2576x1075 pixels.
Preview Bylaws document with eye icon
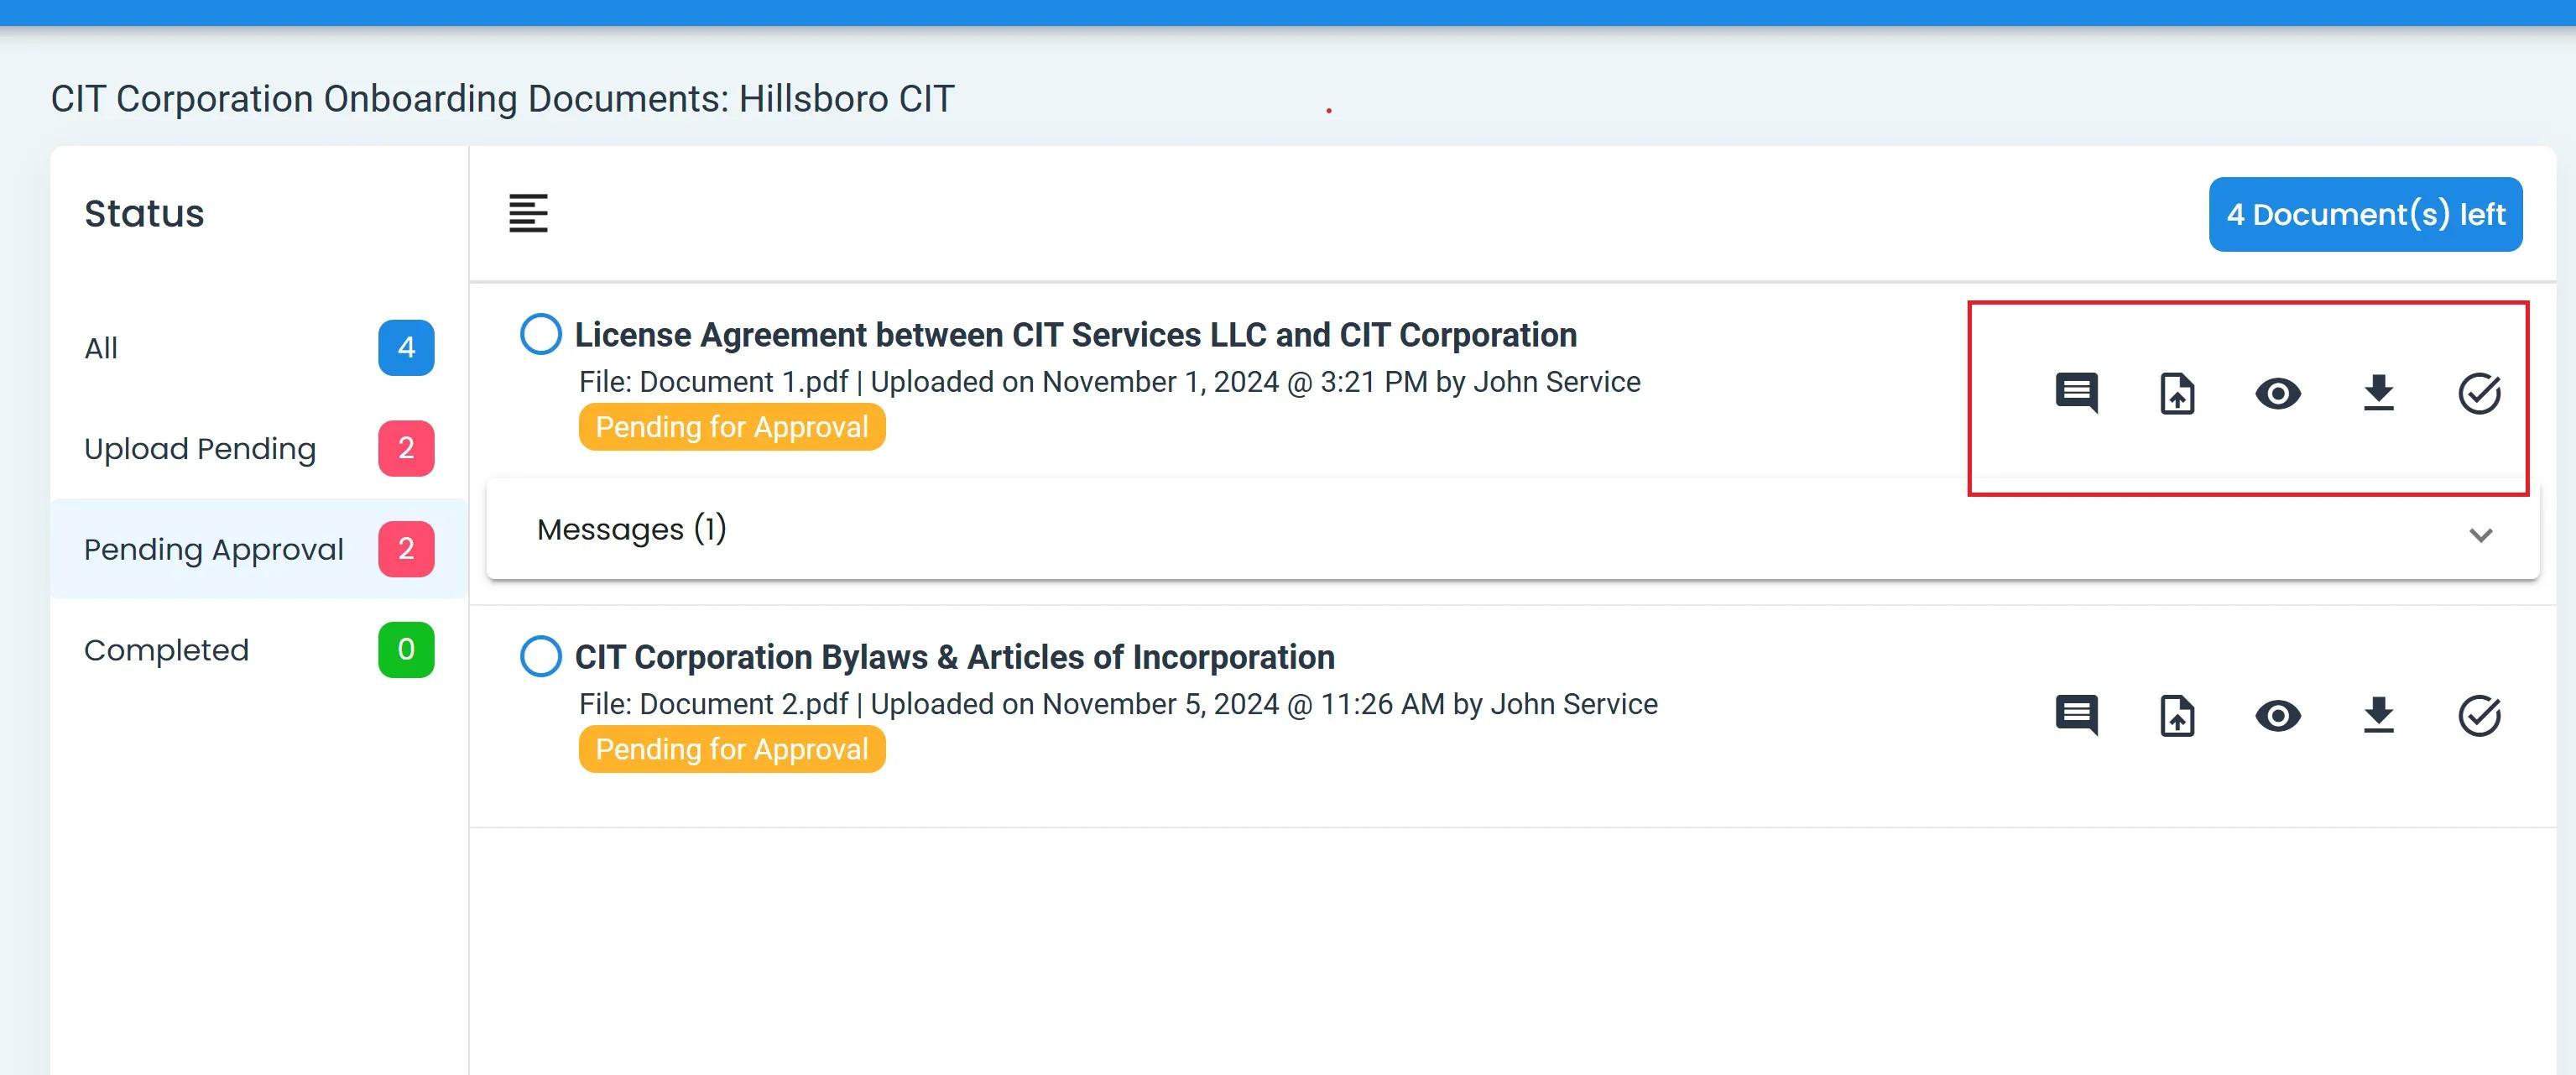tap(2278, 715)
